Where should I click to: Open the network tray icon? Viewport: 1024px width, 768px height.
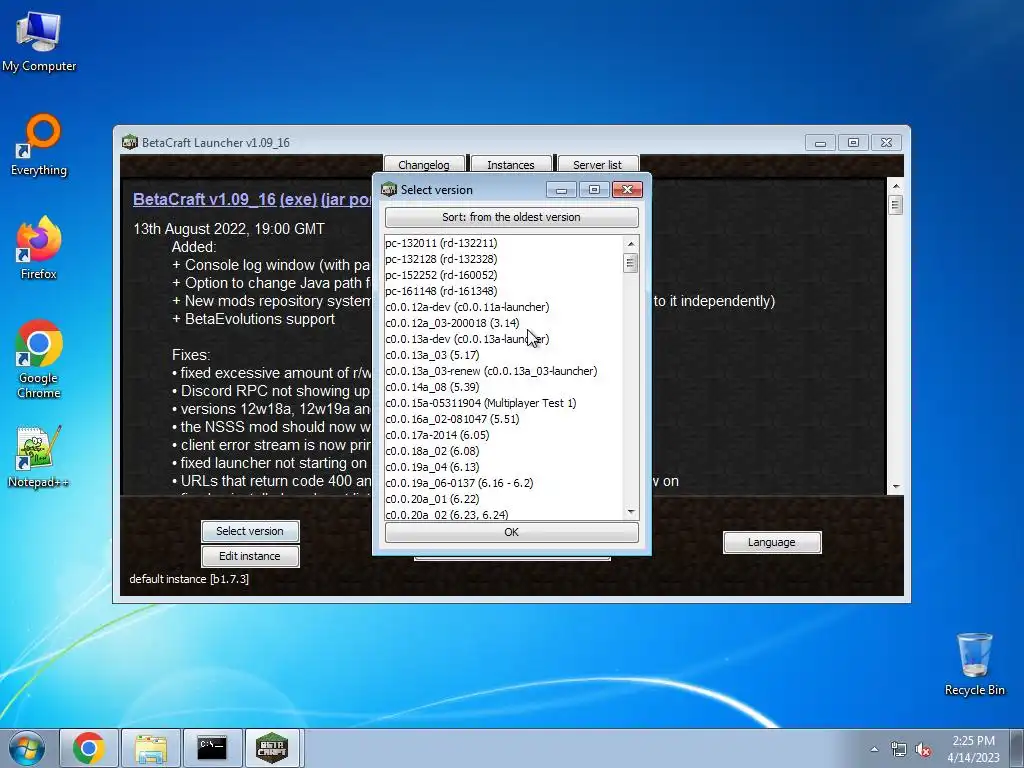click(899, 750)
